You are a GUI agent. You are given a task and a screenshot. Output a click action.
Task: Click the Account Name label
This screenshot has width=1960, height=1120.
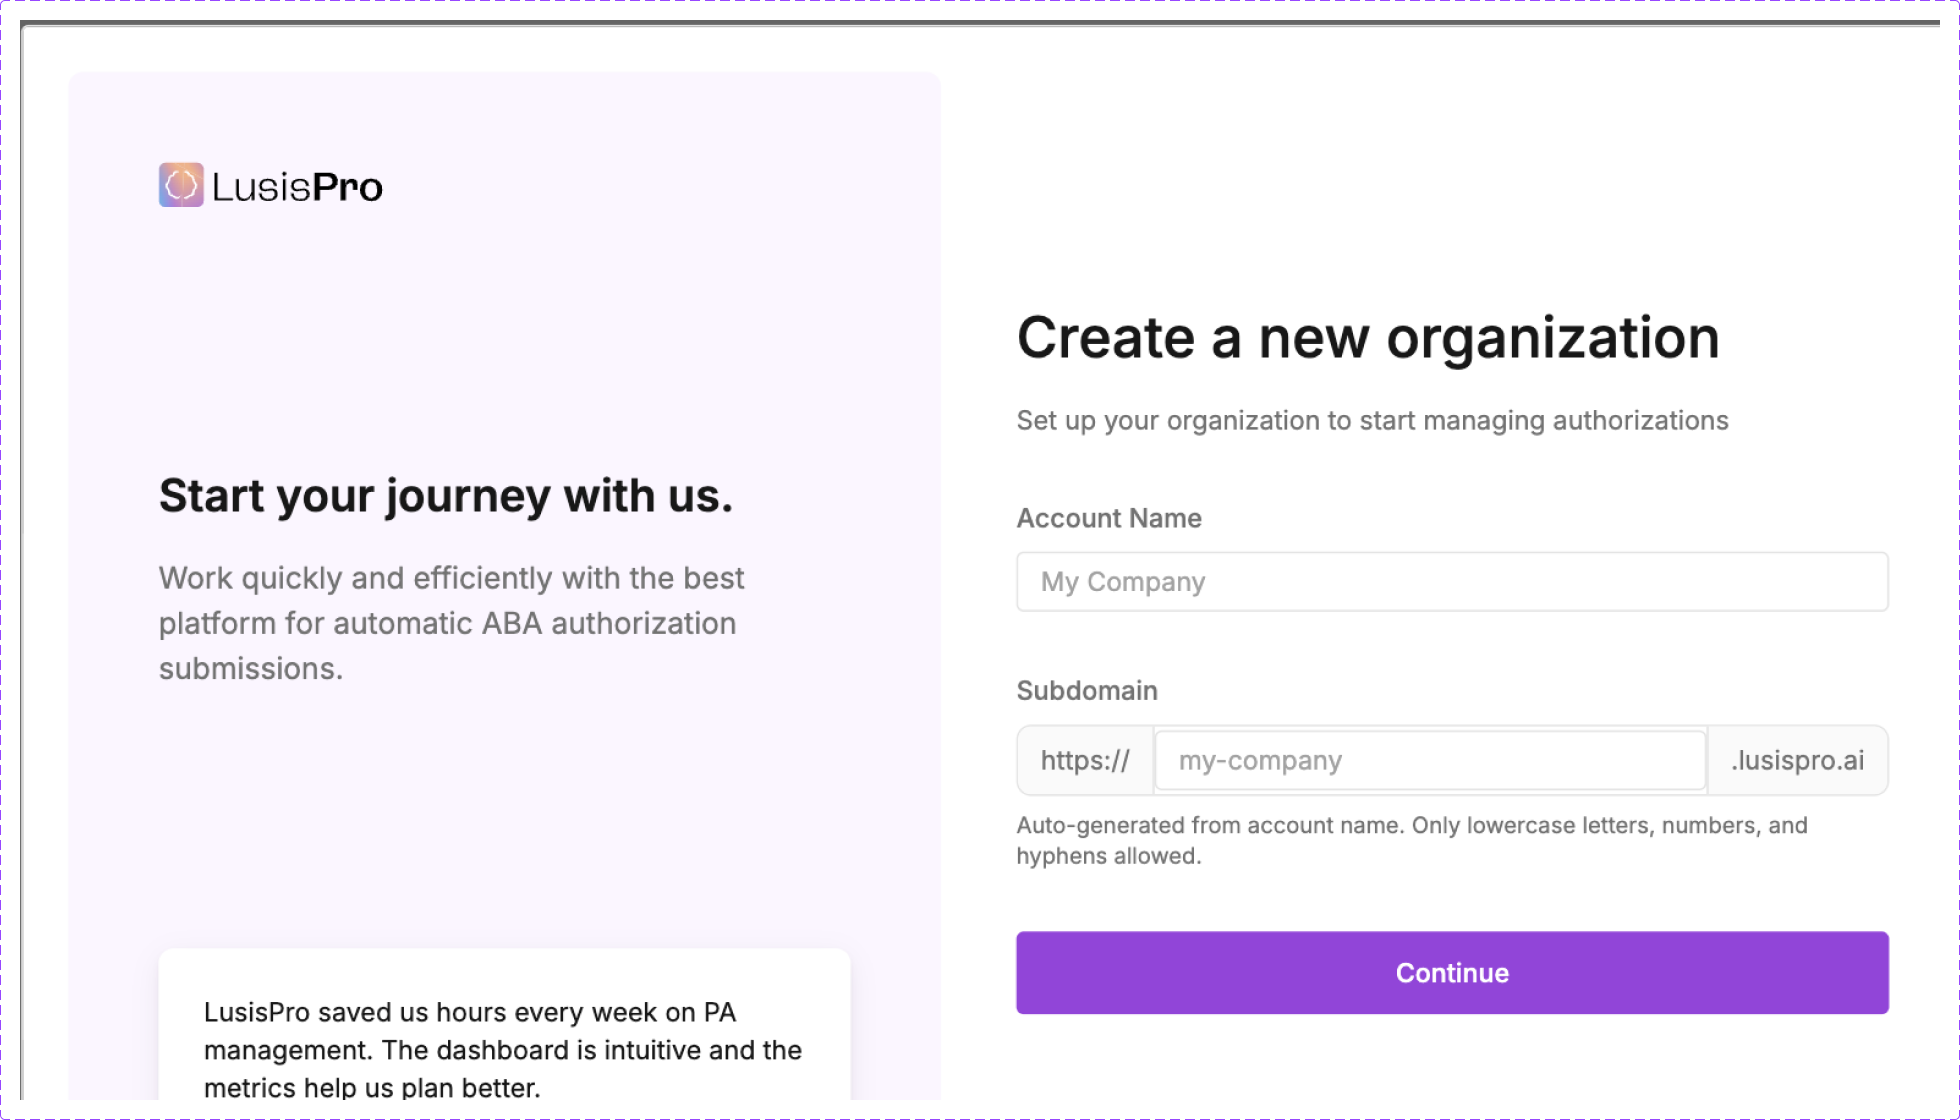[x=1108, y=518]
